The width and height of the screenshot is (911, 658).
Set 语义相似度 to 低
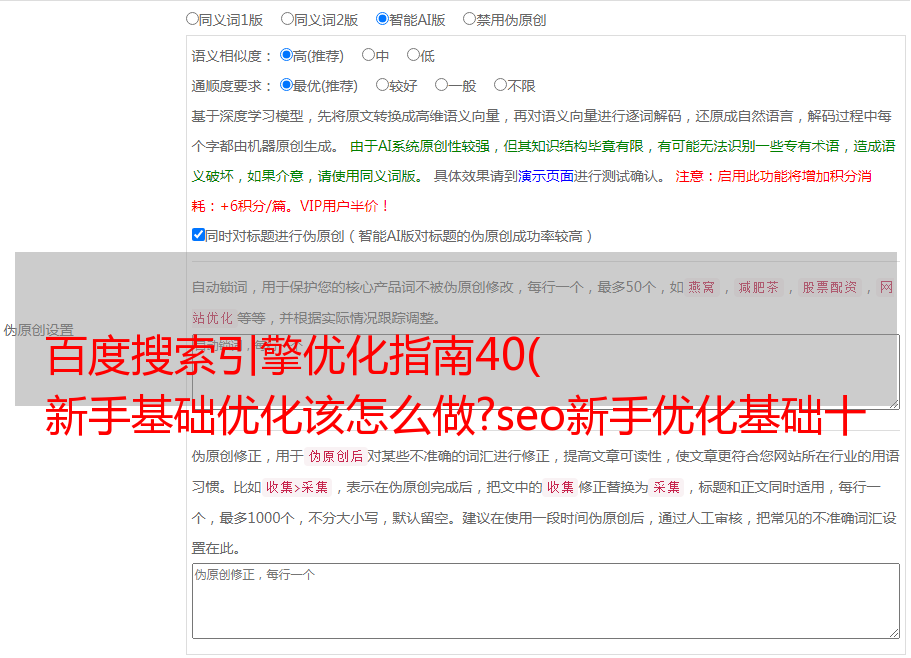click(x=413, y=55)
